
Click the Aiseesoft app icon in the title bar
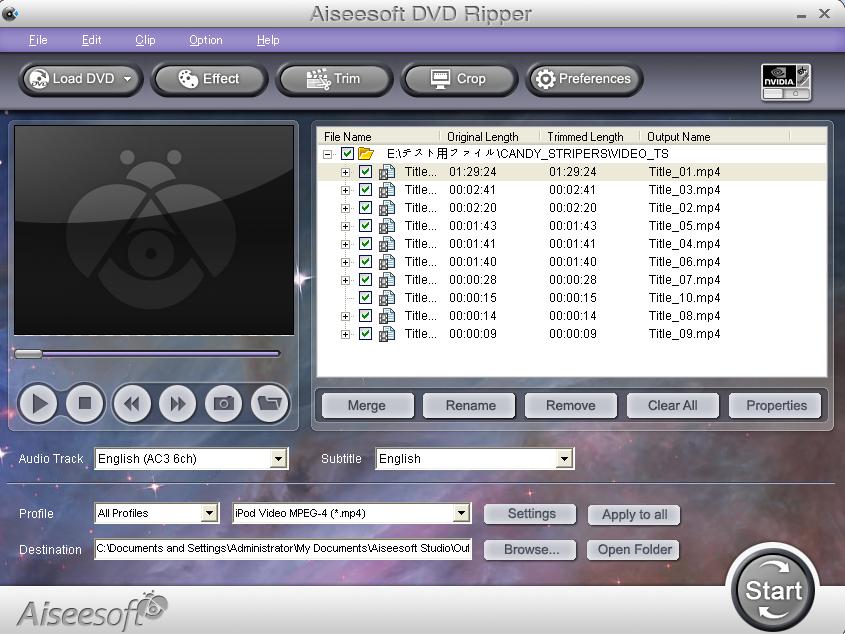pyautogui.click(x=10, y=13)
